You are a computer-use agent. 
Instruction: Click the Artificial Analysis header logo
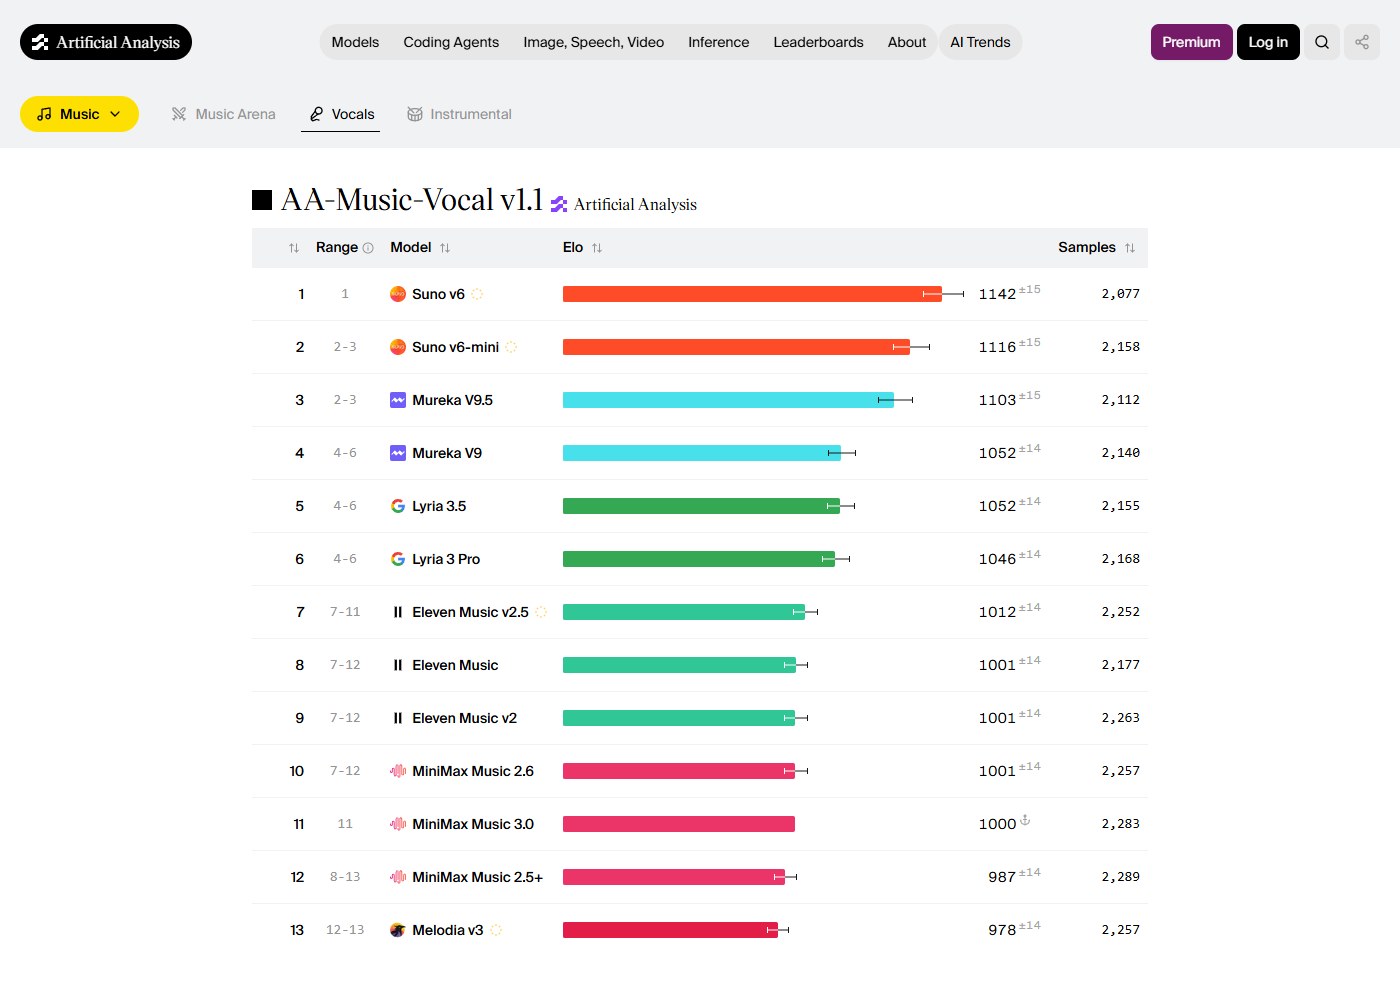click(106, 42)
